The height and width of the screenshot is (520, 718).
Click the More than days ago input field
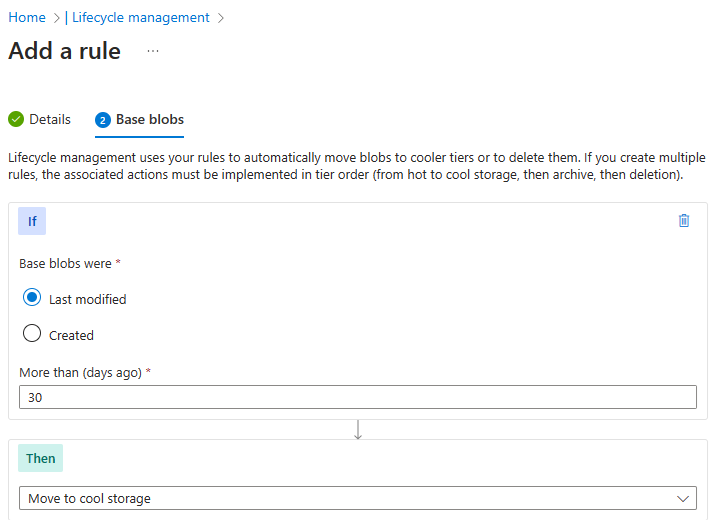point(358,397)
